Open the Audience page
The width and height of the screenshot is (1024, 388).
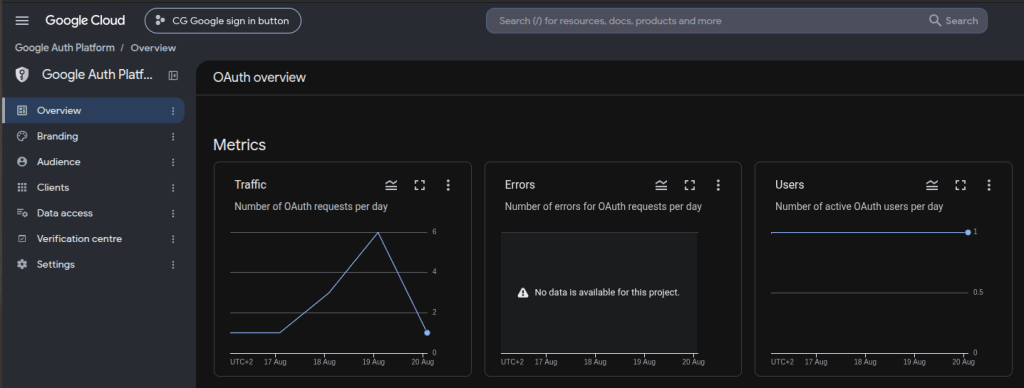coord(93,162)
